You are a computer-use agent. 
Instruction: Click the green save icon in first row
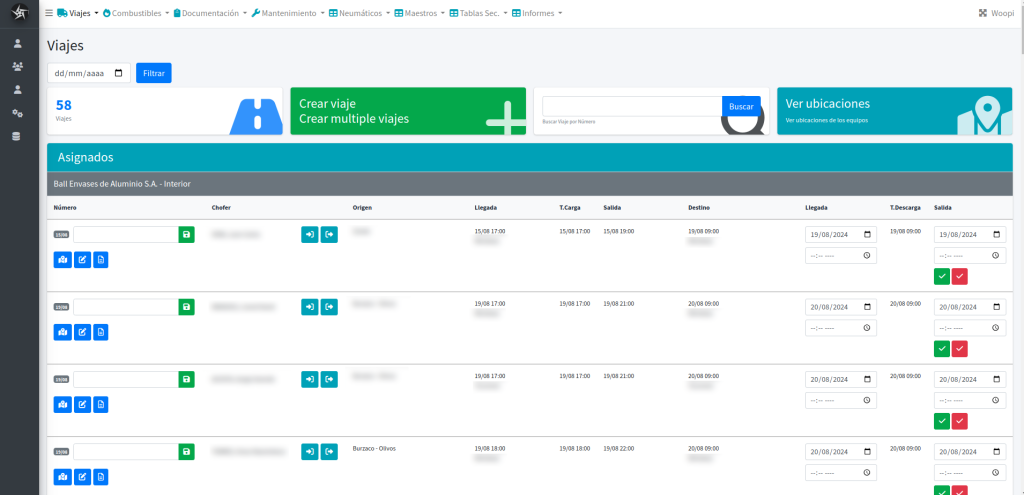point(187,234)
